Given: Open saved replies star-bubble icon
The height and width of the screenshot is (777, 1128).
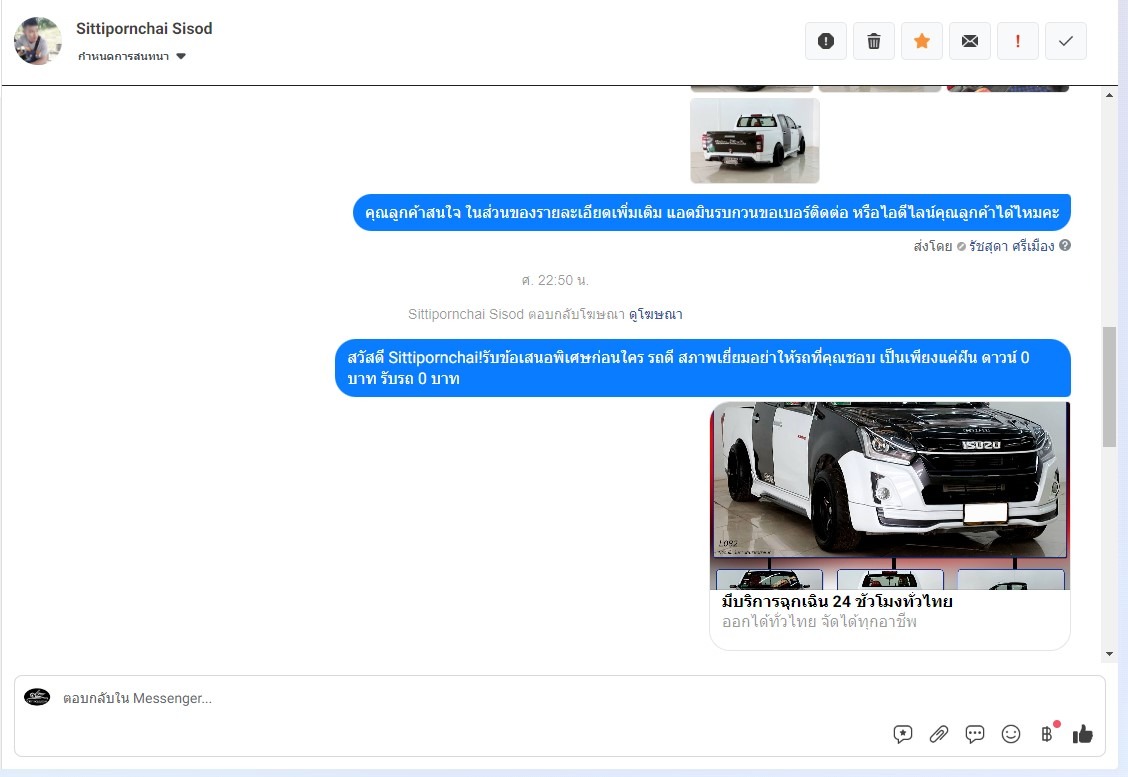Looking at the screenshot, I should point(903,734).
